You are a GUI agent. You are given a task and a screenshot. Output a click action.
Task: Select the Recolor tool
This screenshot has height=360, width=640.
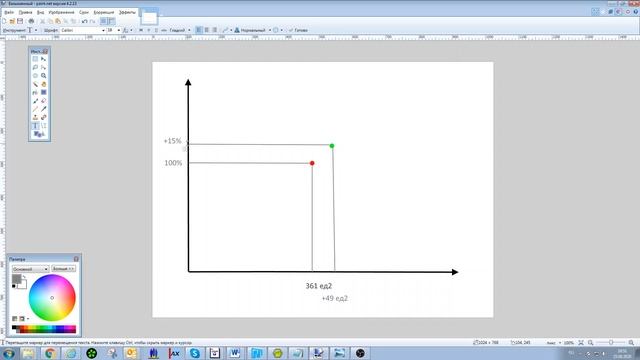[44, 118]
